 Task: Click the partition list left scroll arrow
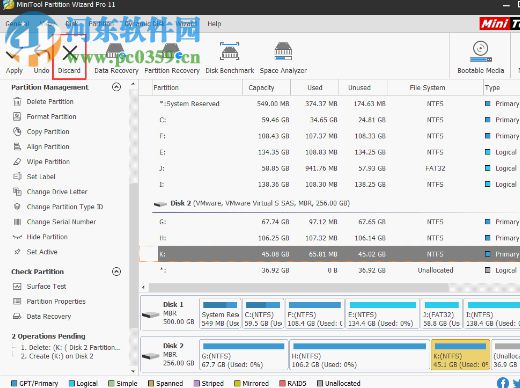143,287
